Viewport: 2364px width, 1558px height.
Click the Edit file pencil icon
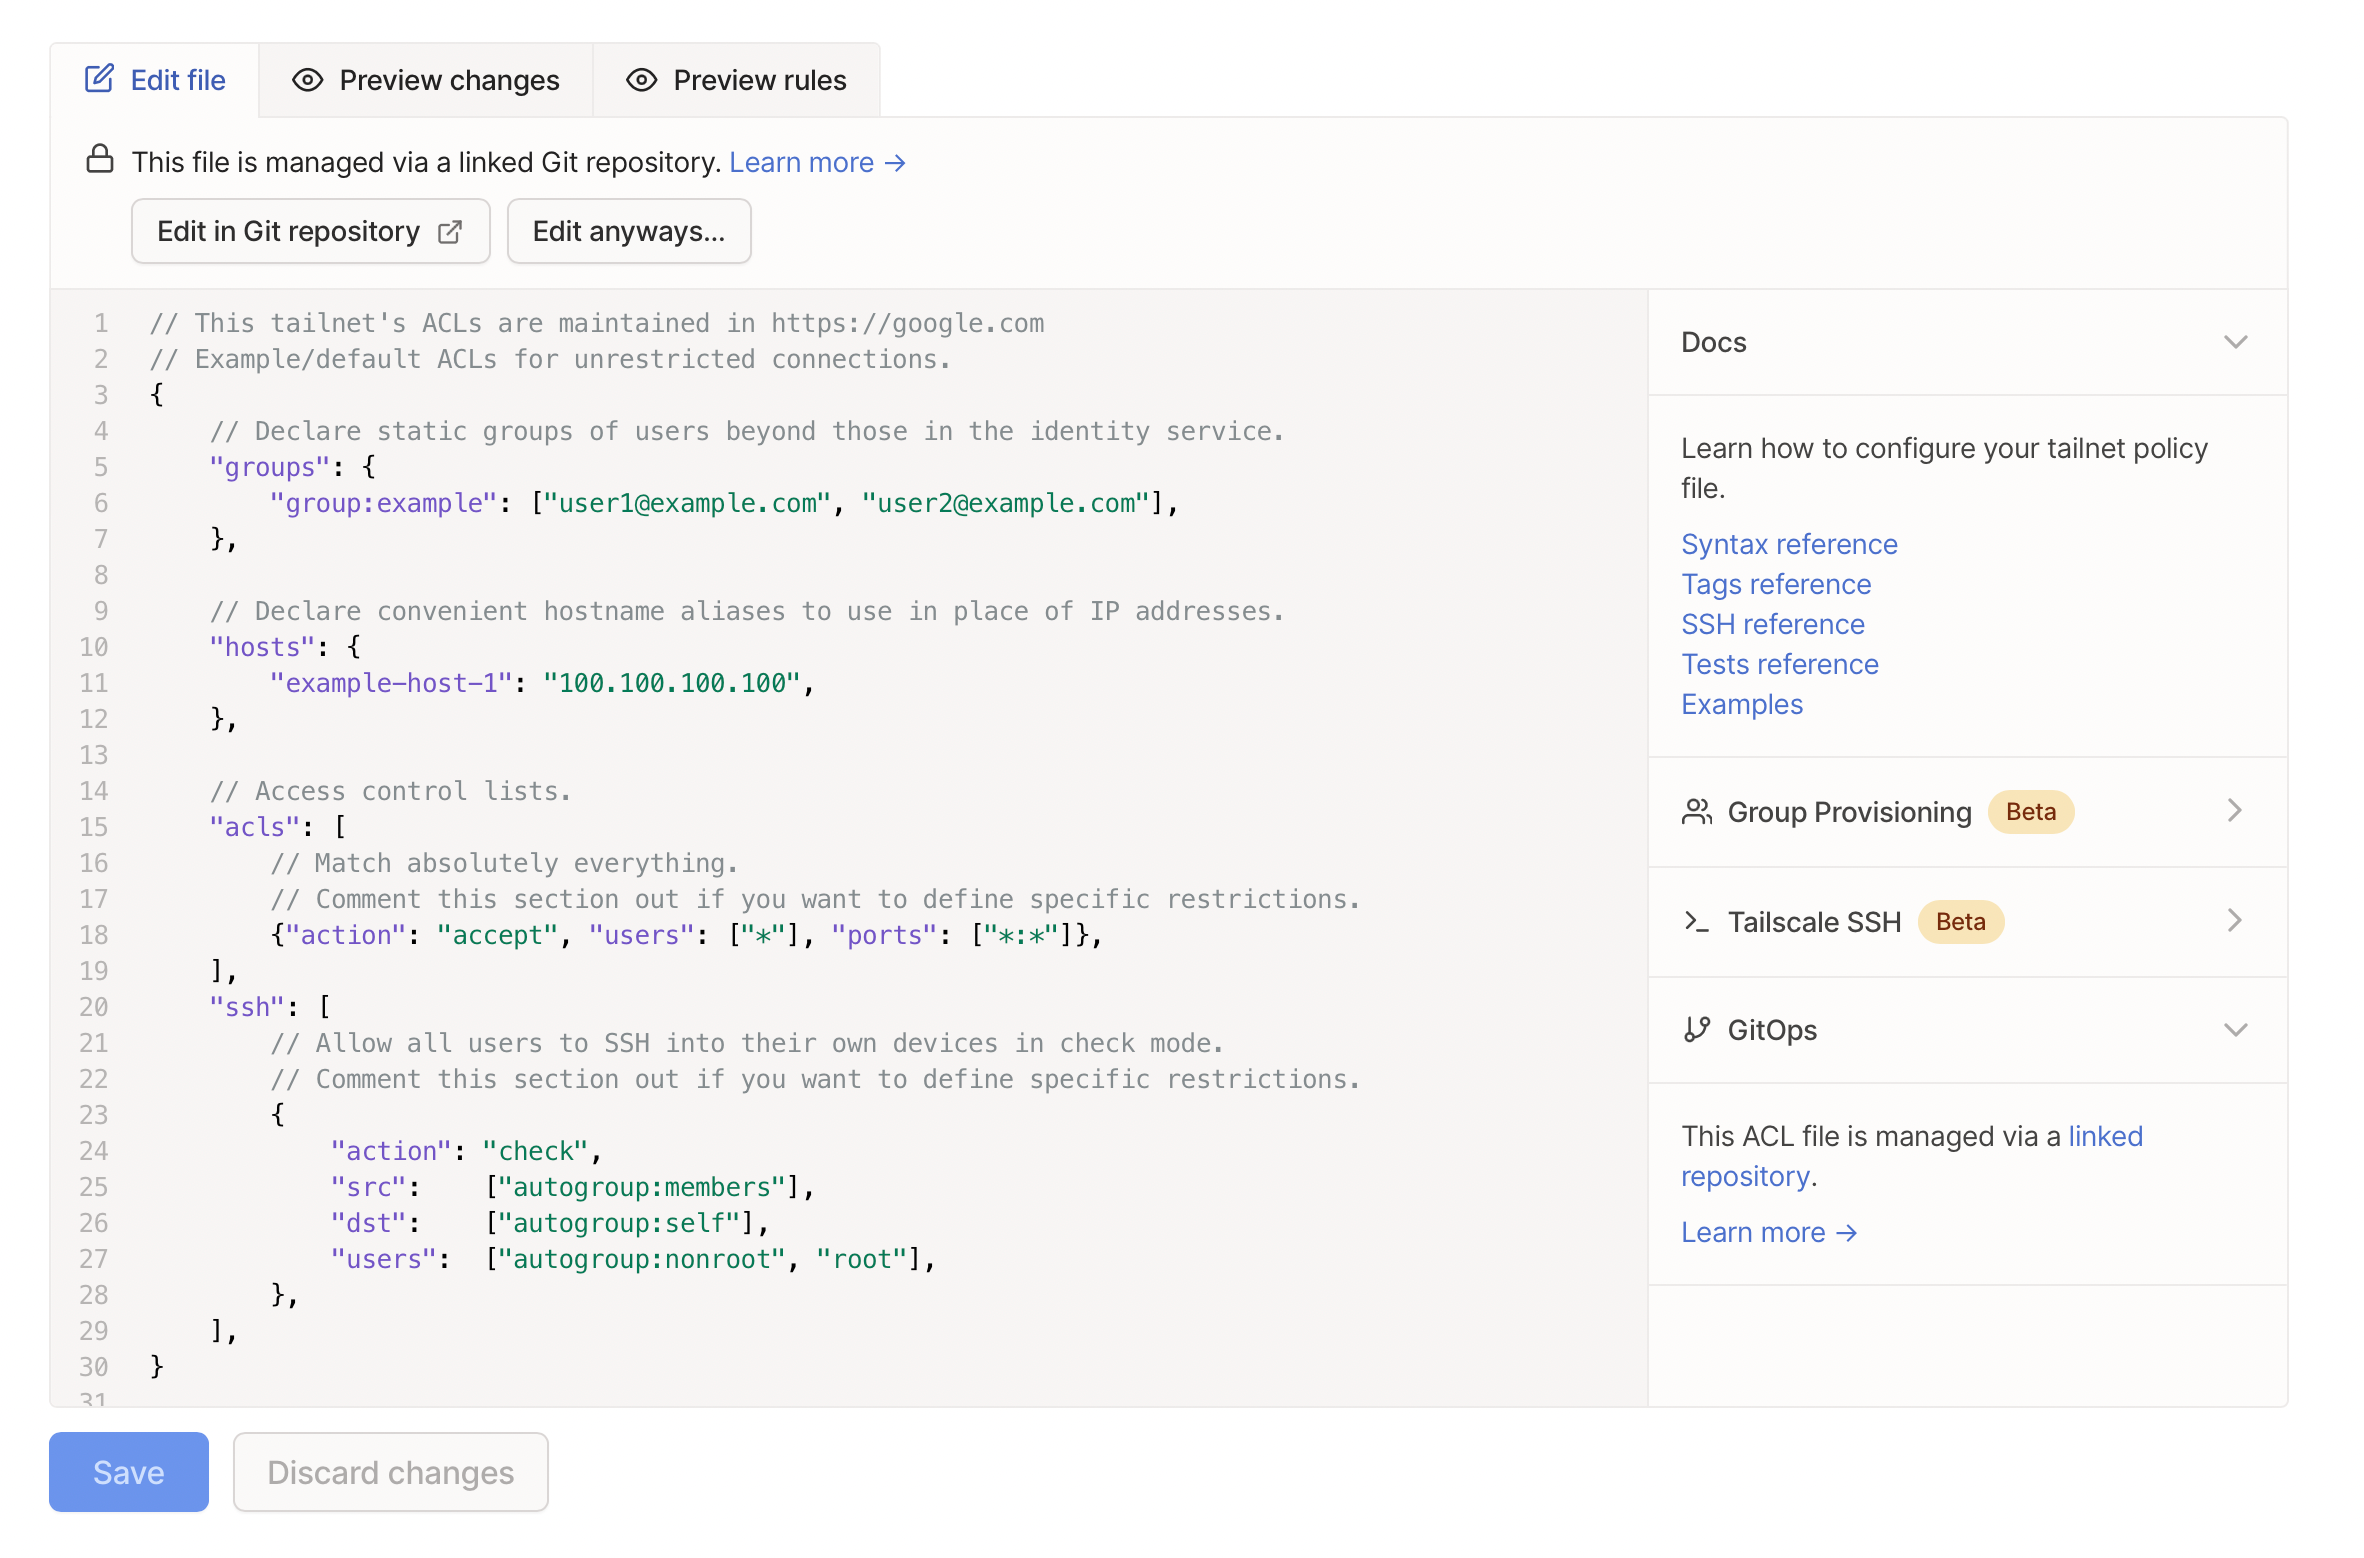pyautogui.click(x=99, y=80)
